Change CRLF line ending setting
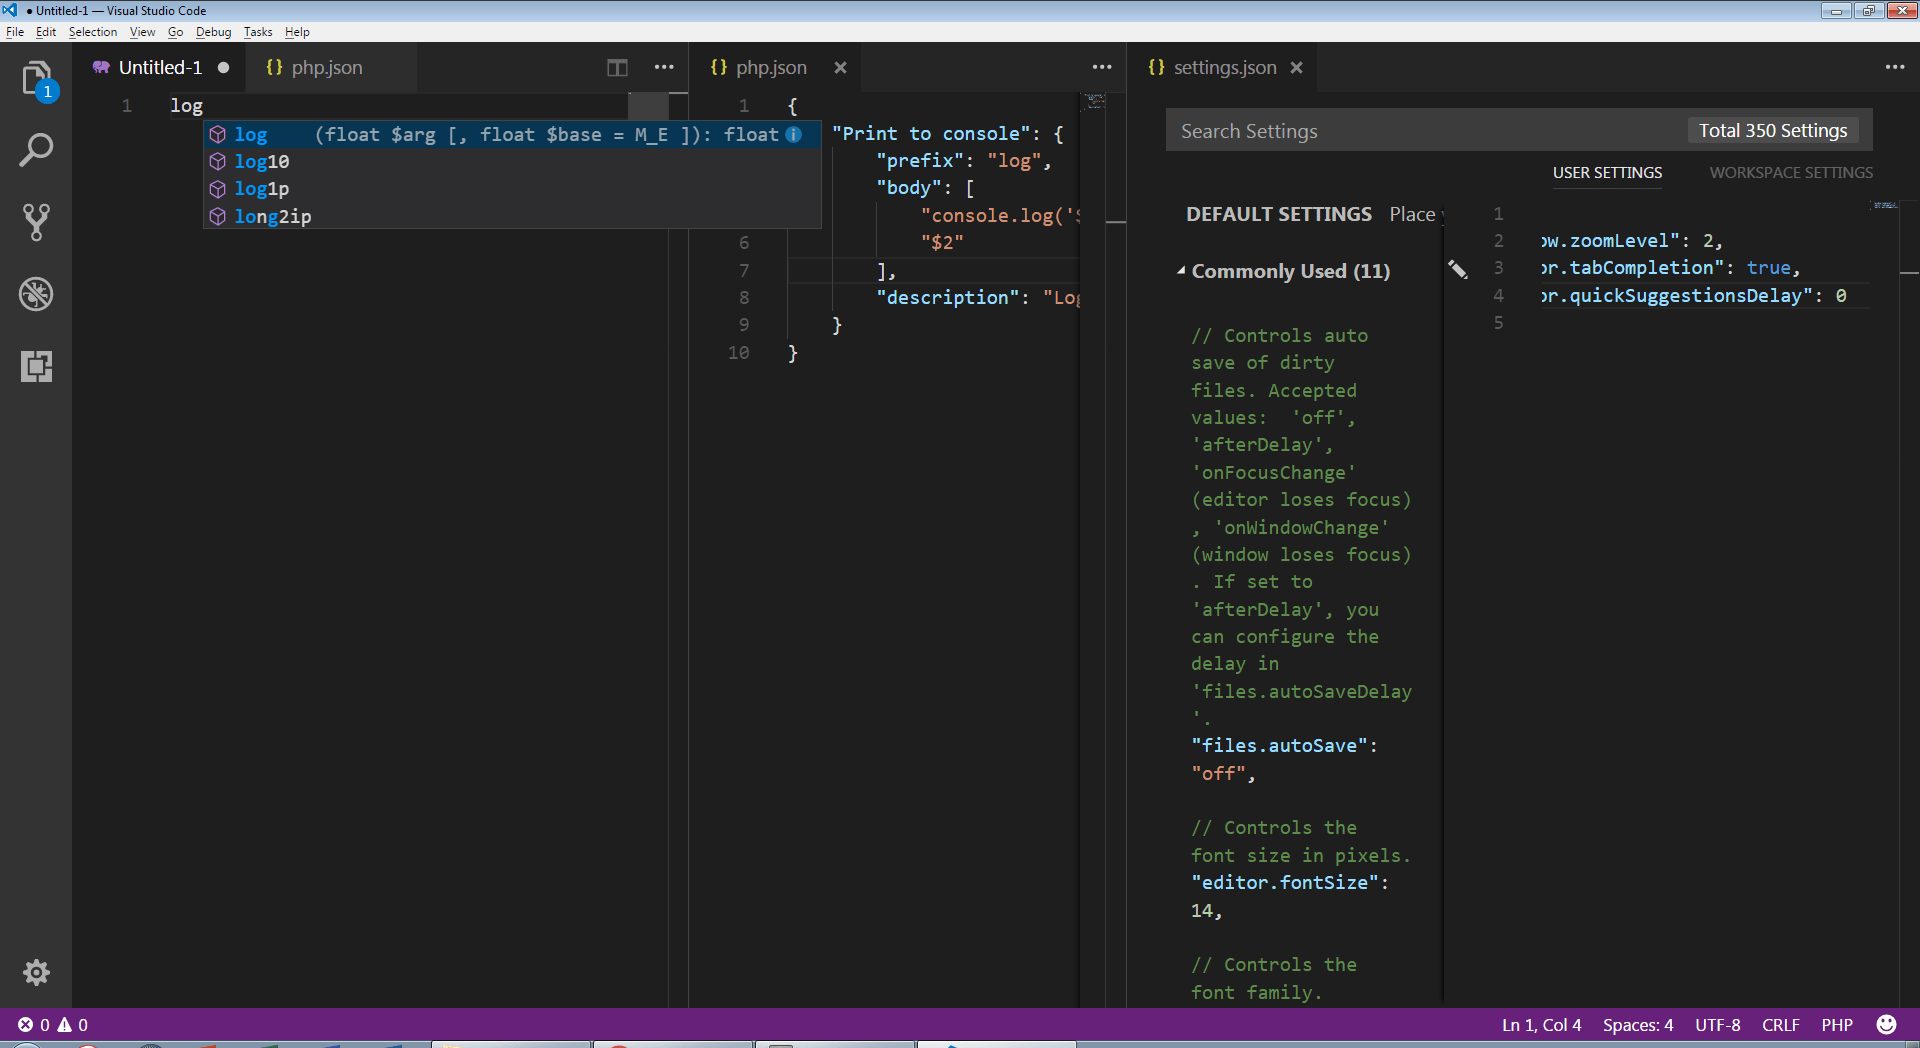This screenshot has width=1920, height=1048. click(1780, 1025)
